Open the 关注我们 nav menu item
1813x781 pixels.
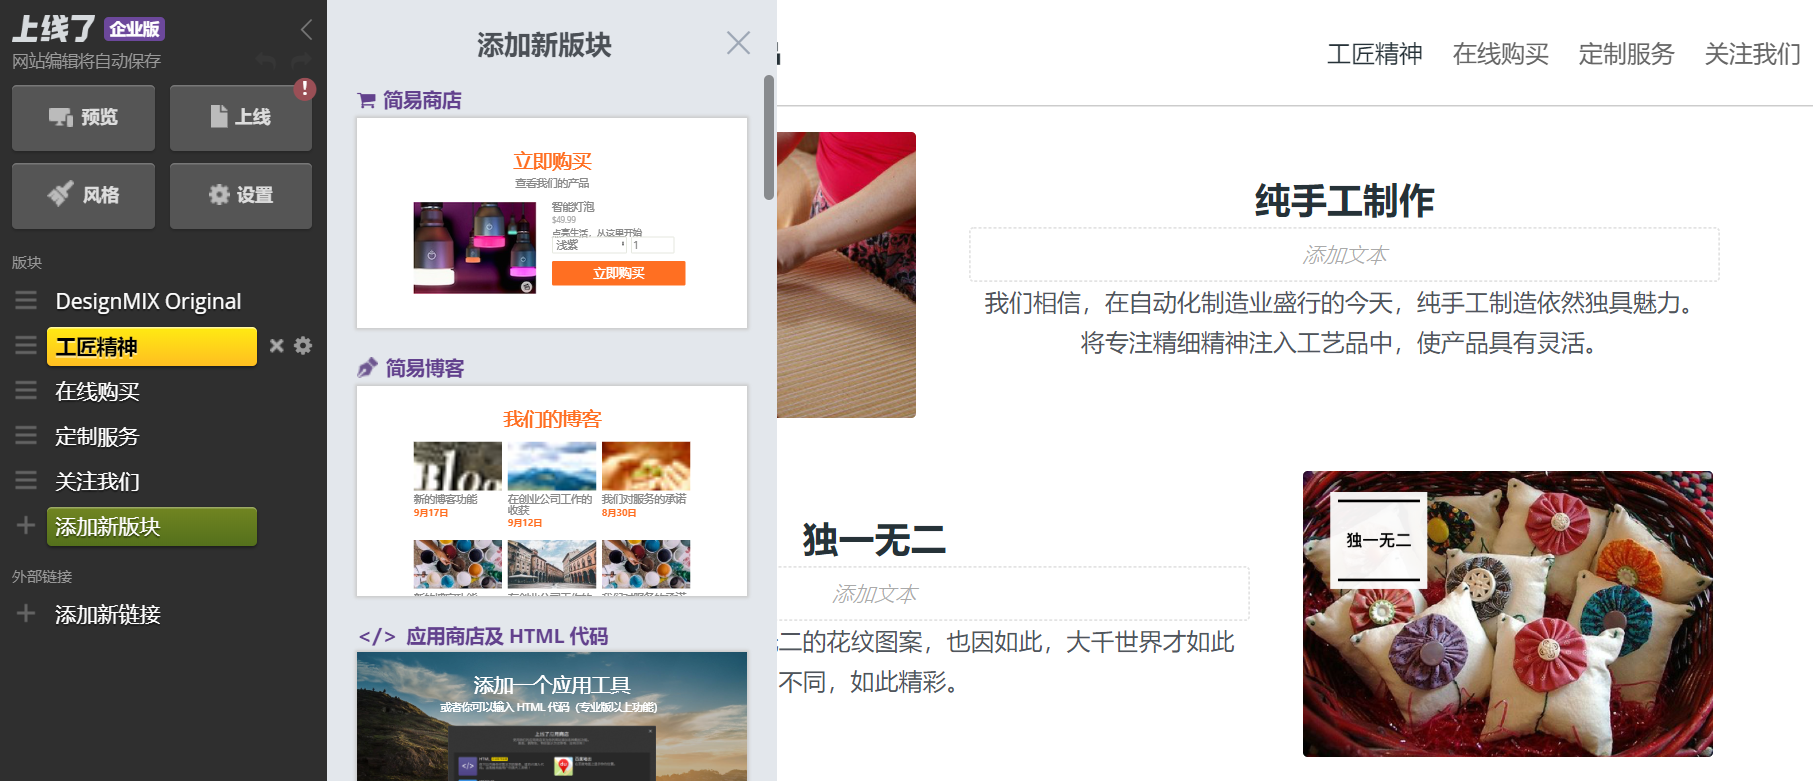click(1752, 54)
